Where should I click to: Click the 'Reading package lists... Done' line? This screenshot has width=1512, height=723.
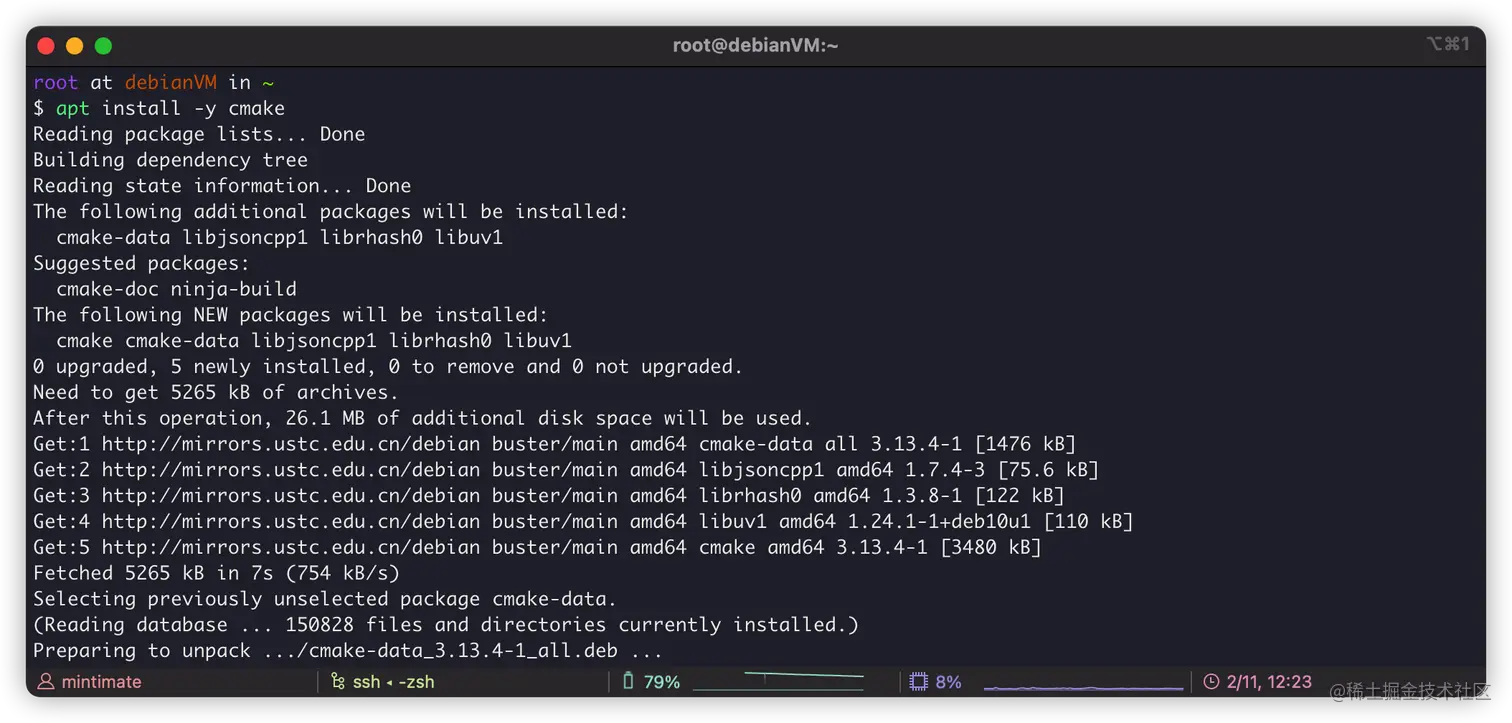199,134
